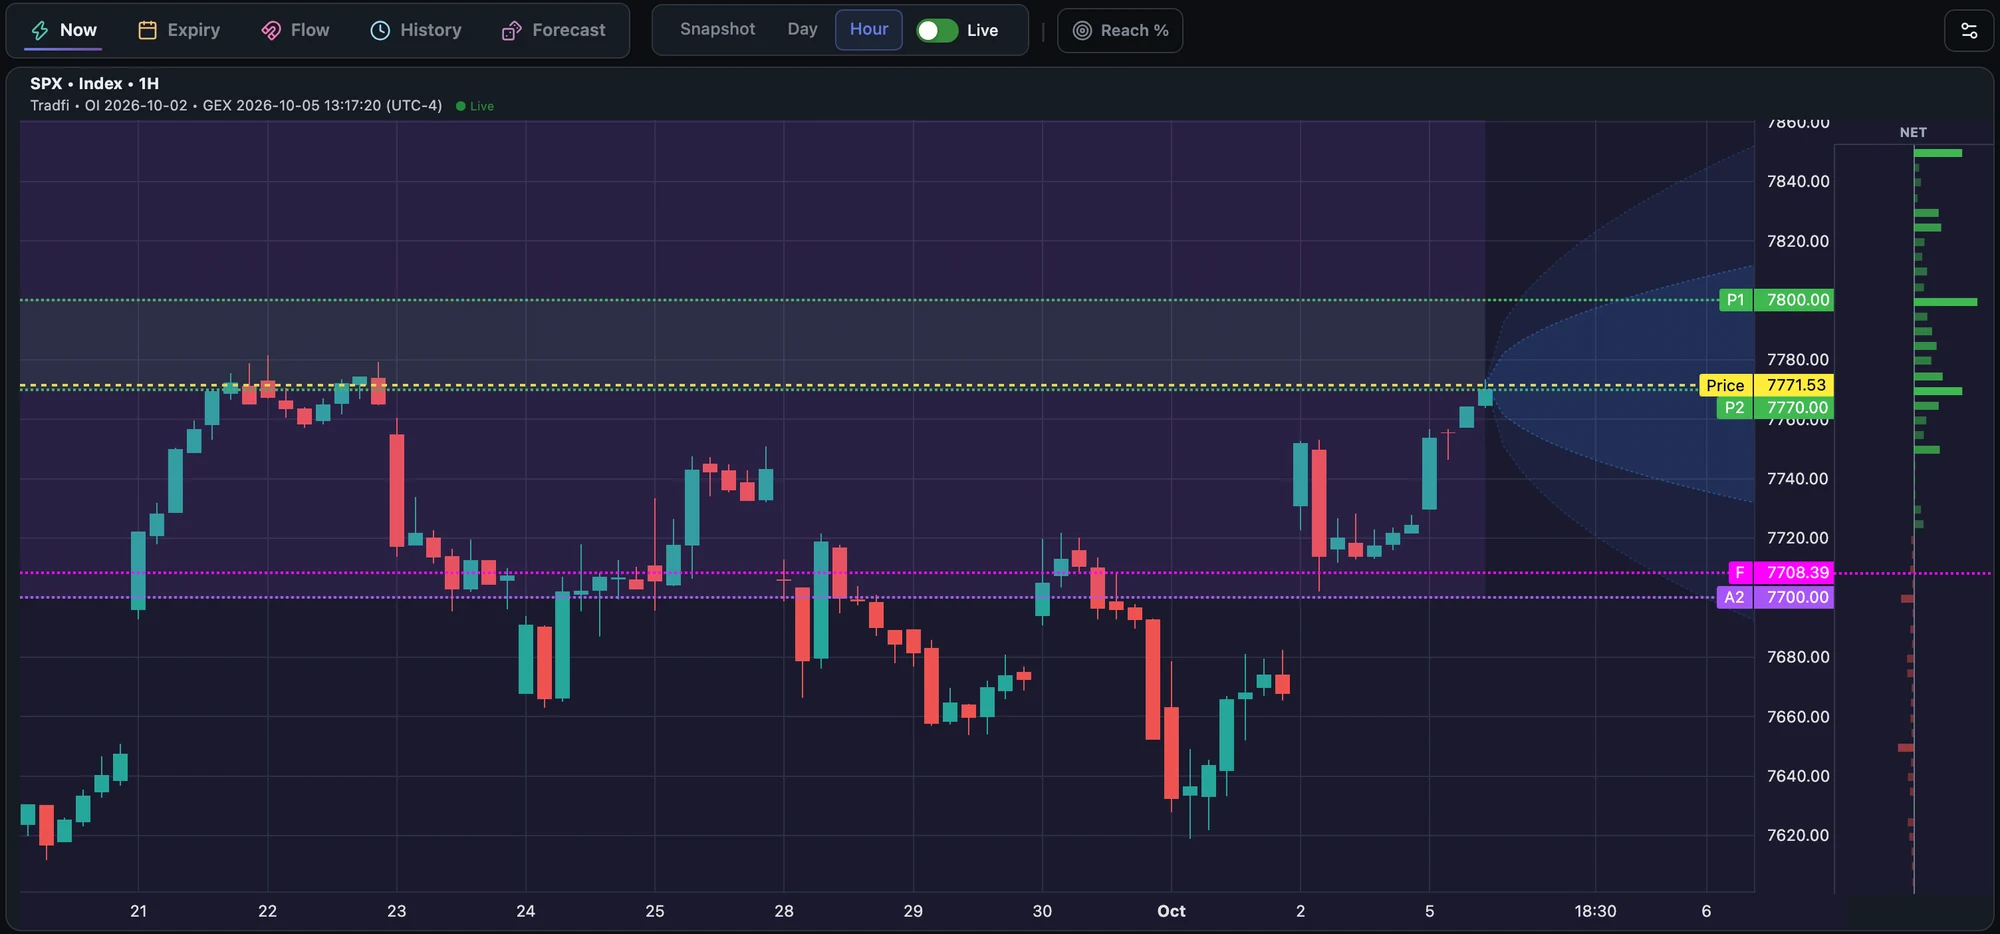Click the date label 23 on the time axis
2000x934 pixels.
pyautogui.click(x=397, y=911)
